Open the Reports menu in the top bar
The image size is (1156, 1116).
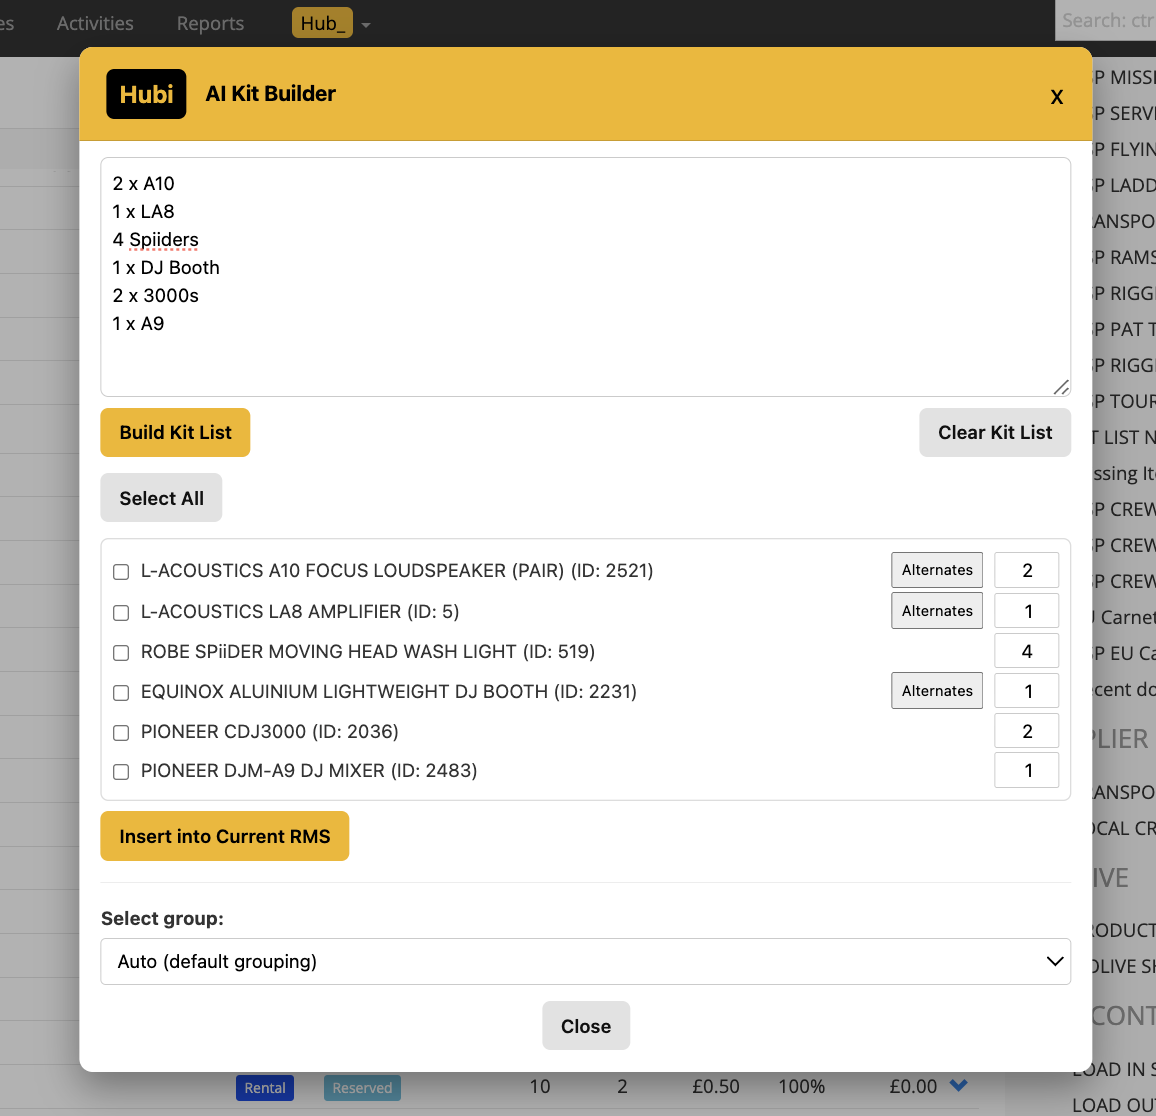210,24
